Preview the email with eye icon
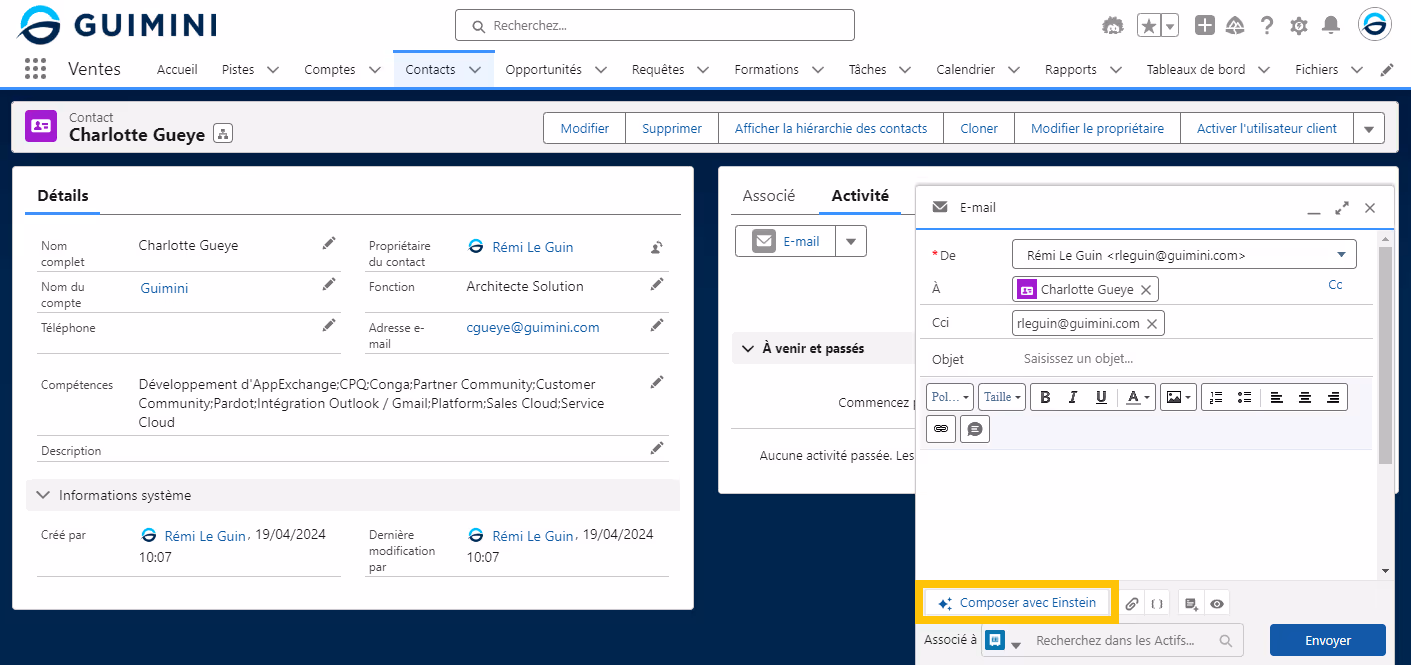Viewport: 1411px width, 665px height. (1217, 603)
